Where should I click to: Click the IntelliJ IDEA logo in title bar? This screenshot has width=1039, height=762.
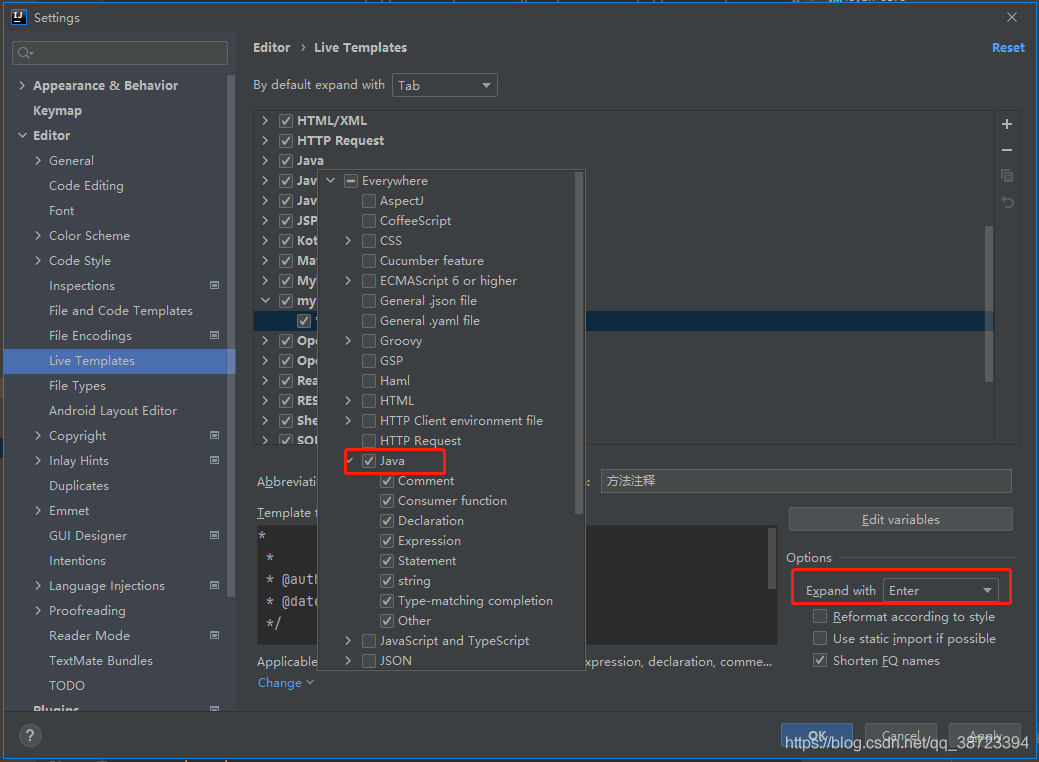pos(19,17)
